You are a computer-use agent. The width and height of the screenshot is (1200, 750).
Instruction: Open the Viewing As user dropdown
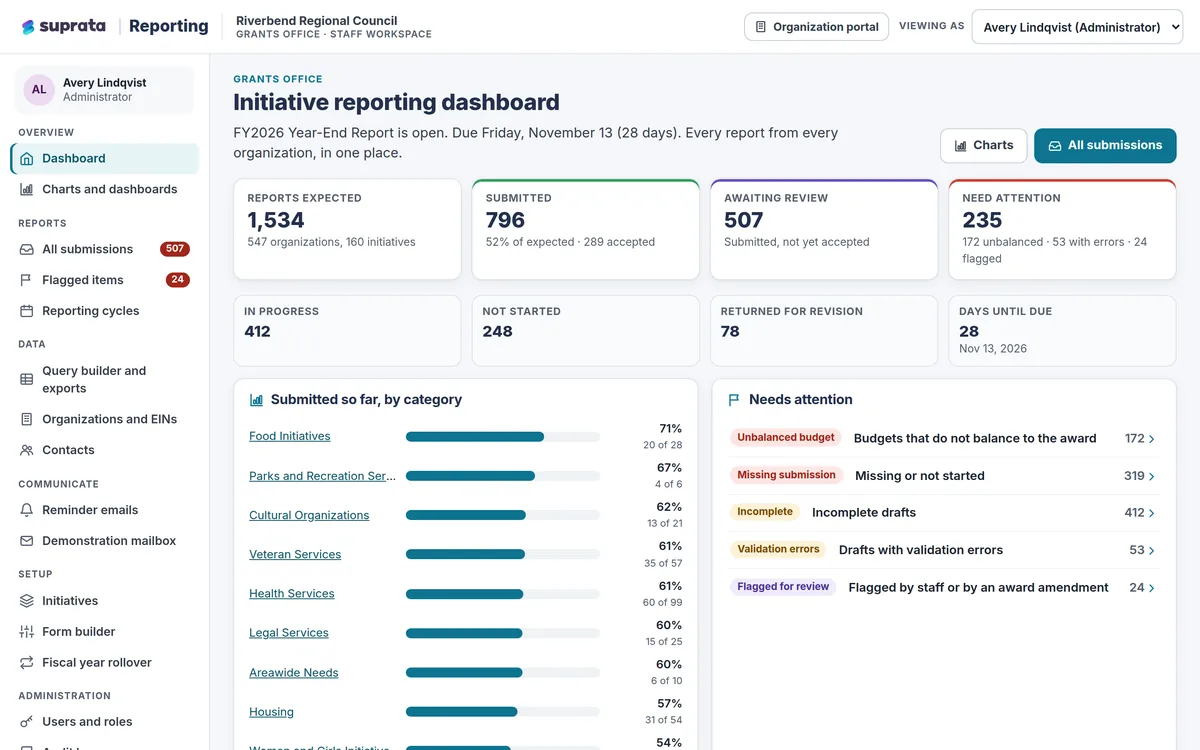click(x=1077, y=27)
